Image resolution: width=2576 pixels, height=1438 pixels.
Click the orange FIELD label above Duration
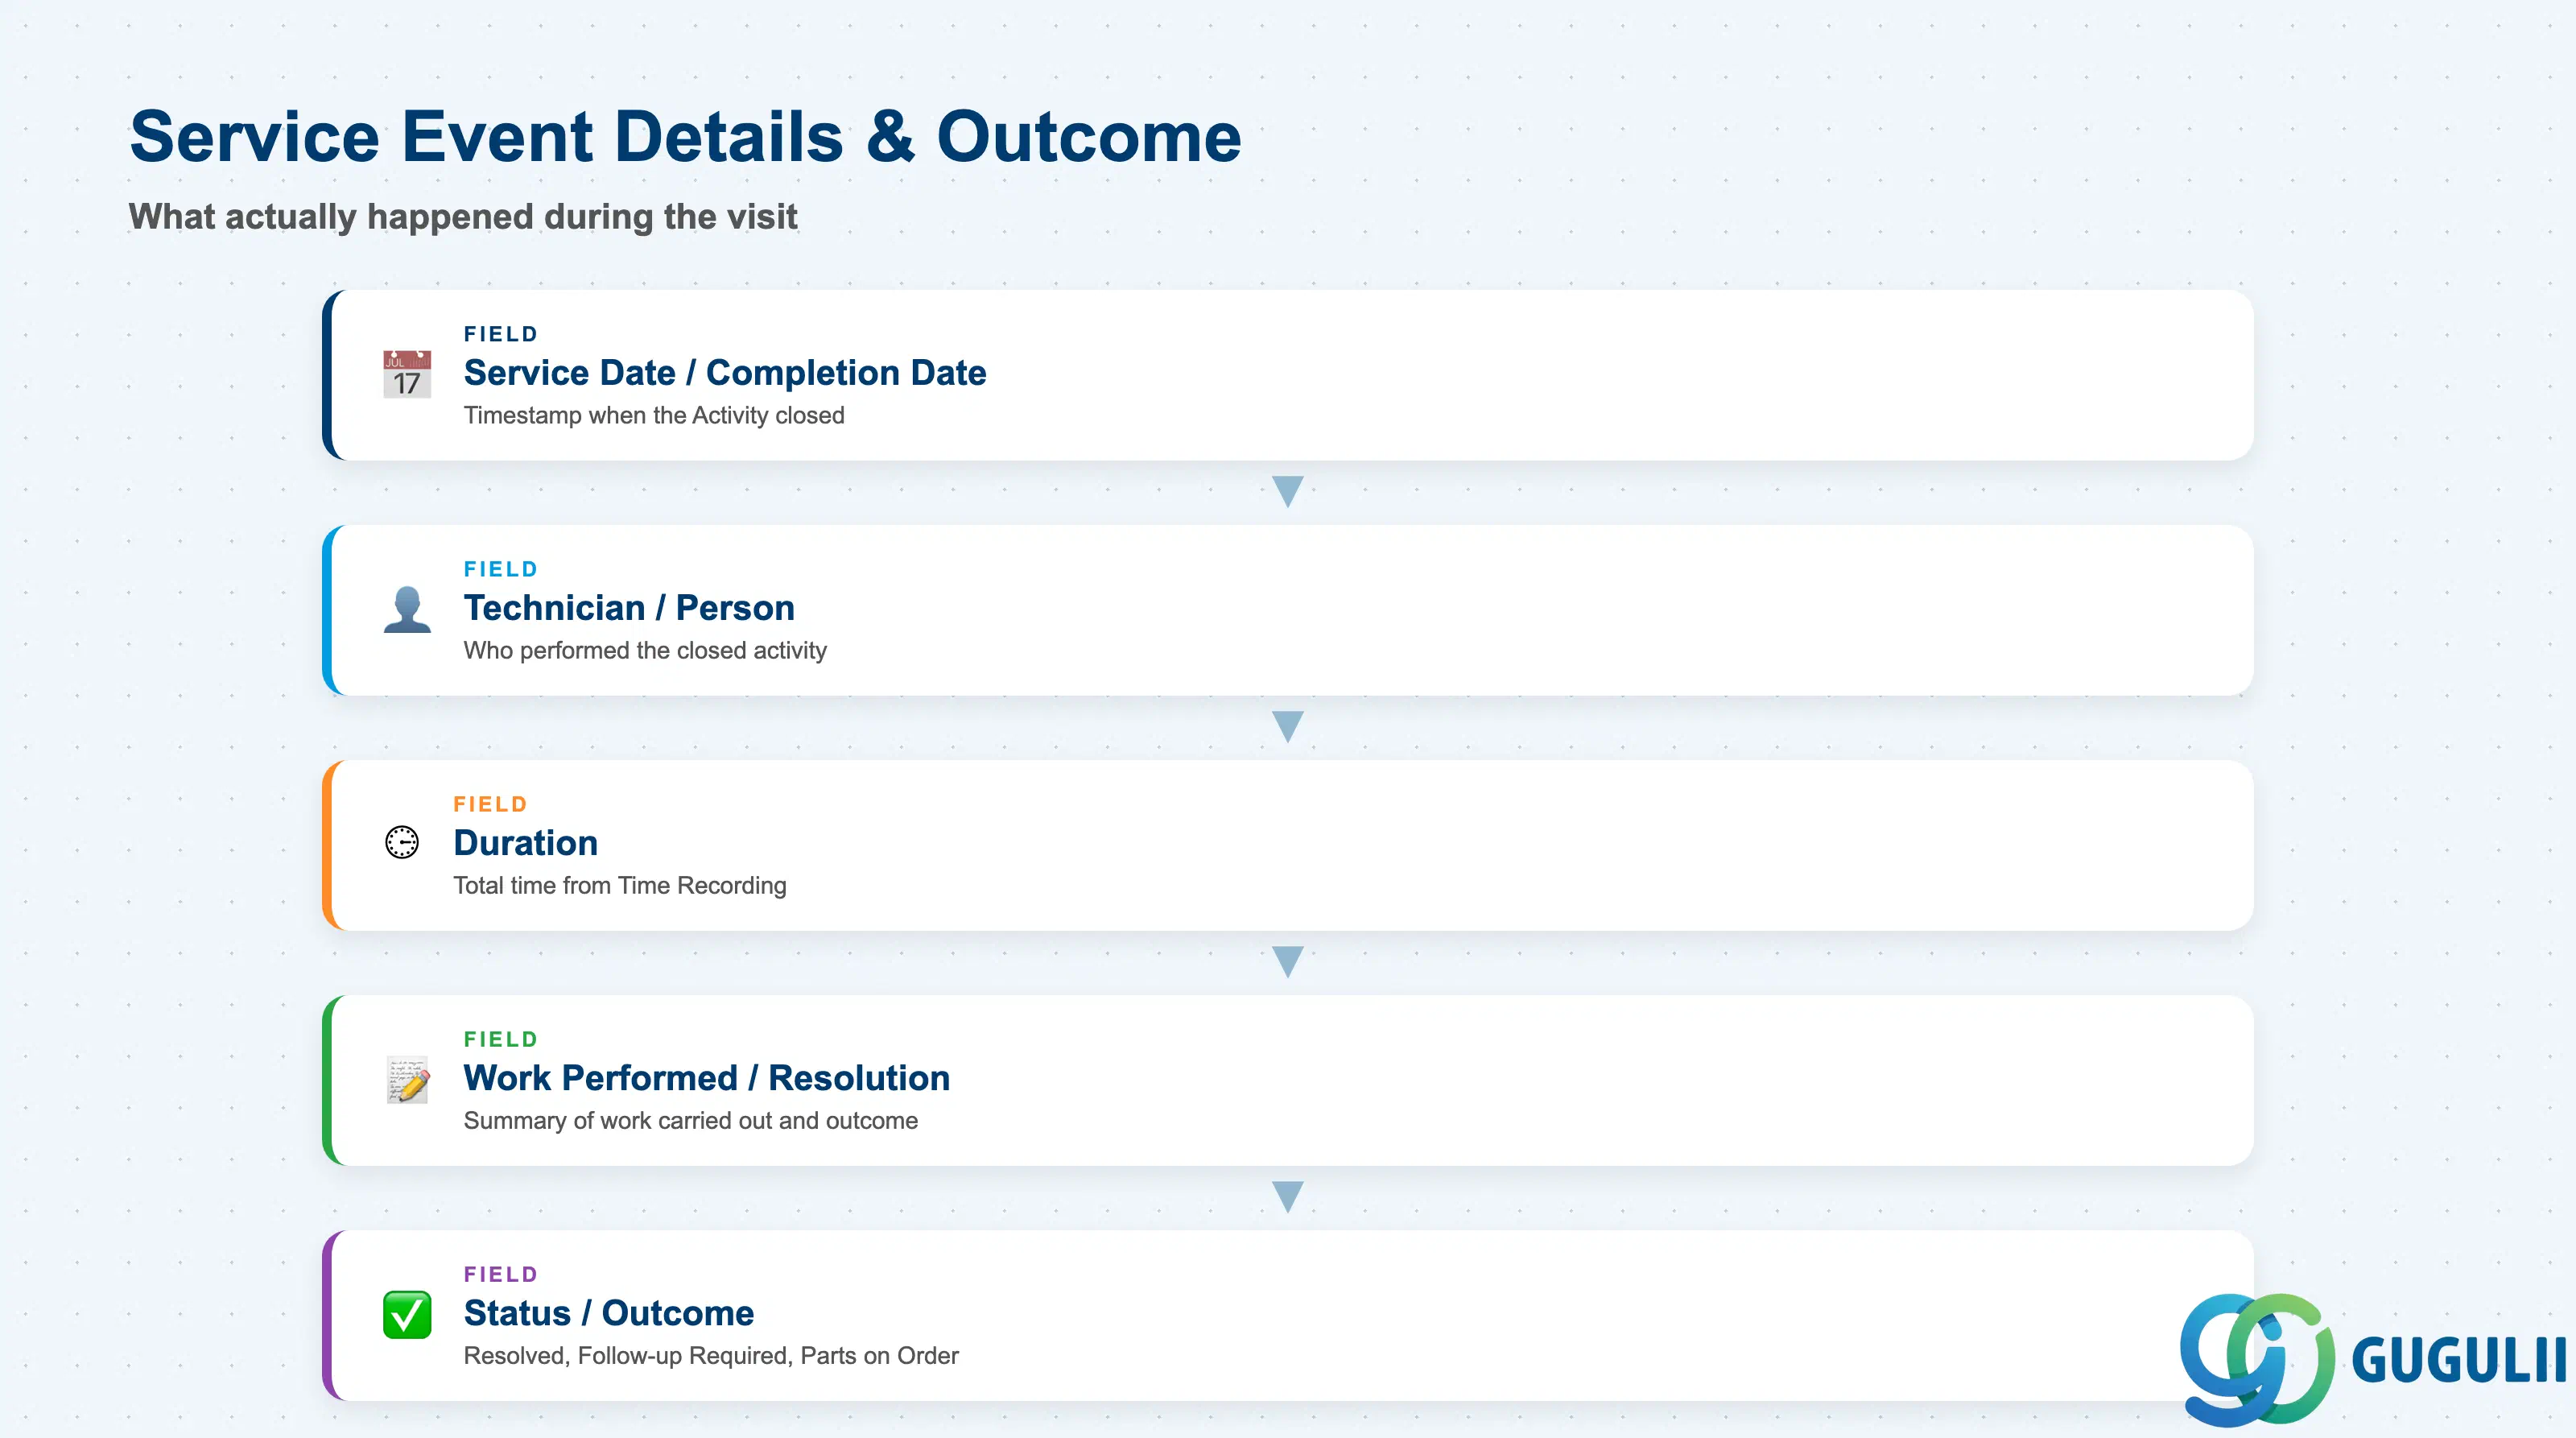click(x=490, y=804)
